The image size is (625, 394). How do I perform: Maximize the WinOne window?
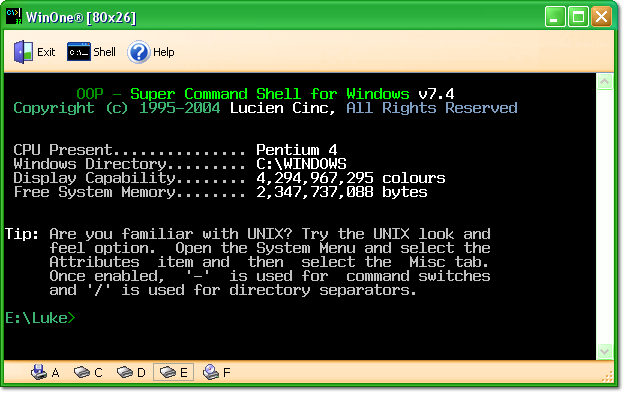tap(578, 17)
